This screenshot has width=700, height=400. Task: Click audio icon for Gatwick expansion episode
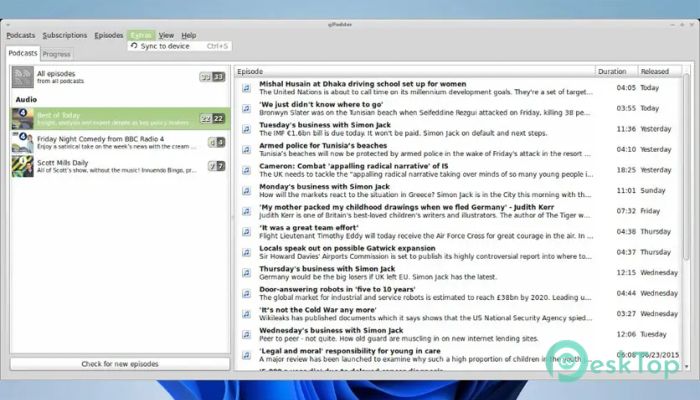246,252
